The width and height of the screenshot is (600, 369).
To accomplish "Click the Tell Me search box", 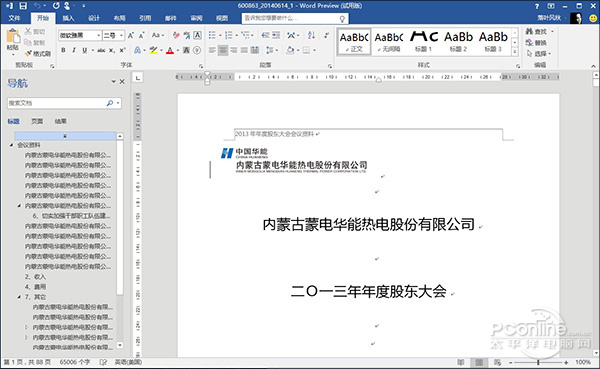I will tap(295, 18).
